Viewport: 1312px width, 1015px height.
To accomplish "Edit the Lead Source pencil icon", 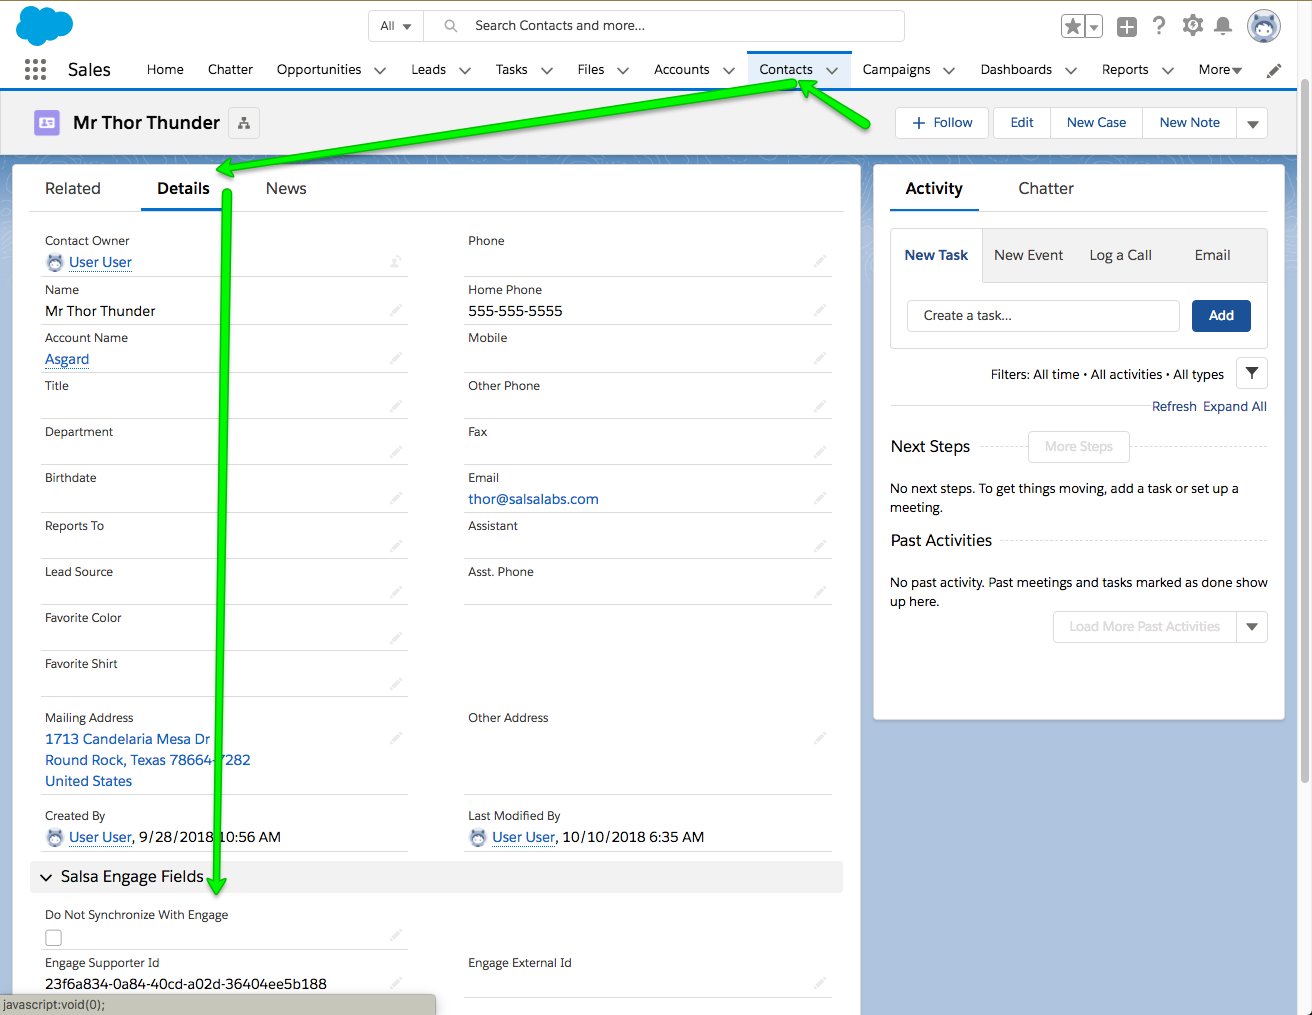I will coord(396,592).
